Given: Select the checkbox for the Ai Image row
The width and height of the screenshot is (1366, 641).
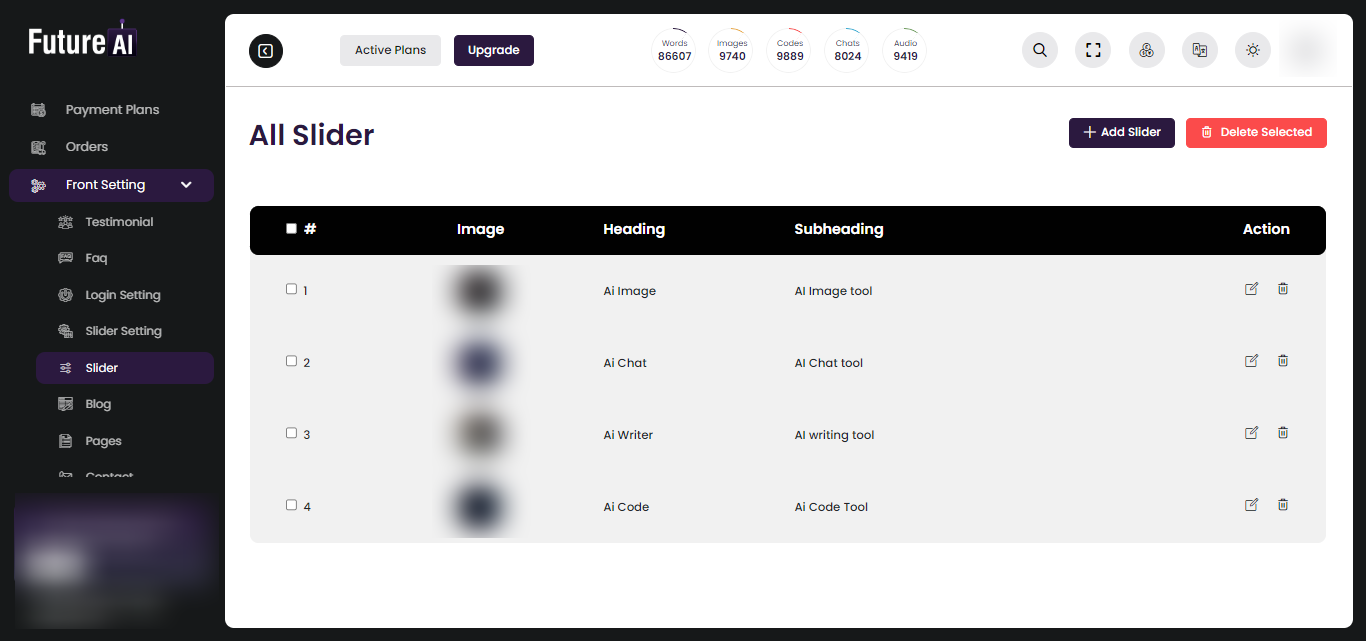Looking at the screenshot, I should point(291,288).
